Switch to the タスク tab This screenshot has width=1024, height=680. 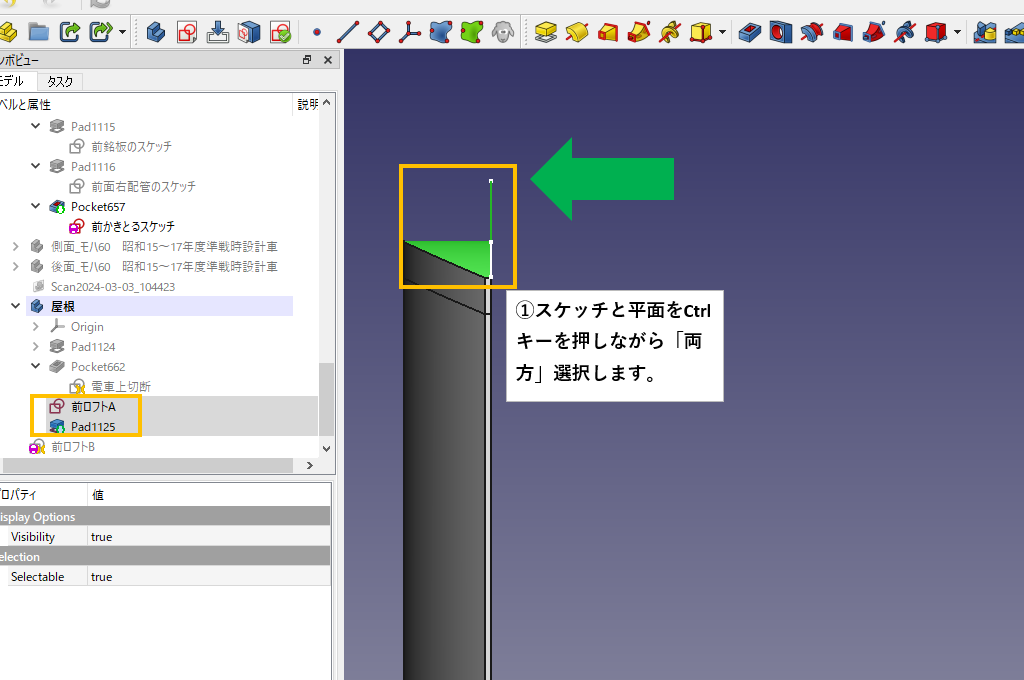(x=60, y=82)
